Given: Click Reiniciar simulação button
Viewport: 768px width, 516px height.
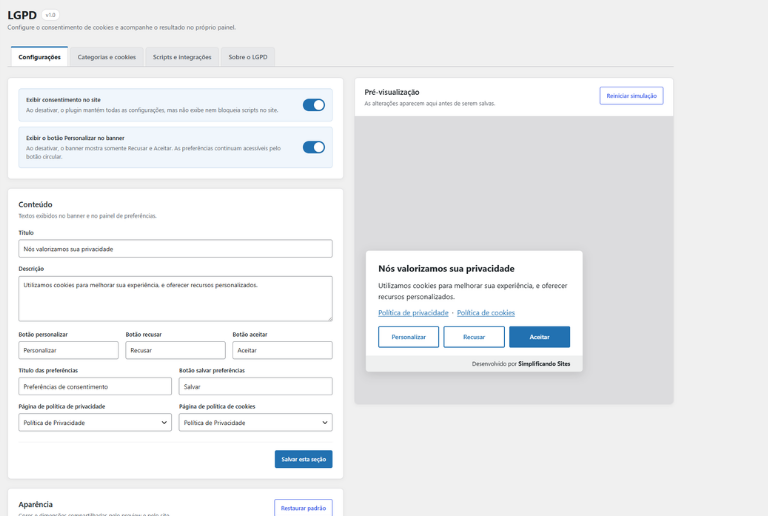Looking at the screenshot, I should point(631,96).
